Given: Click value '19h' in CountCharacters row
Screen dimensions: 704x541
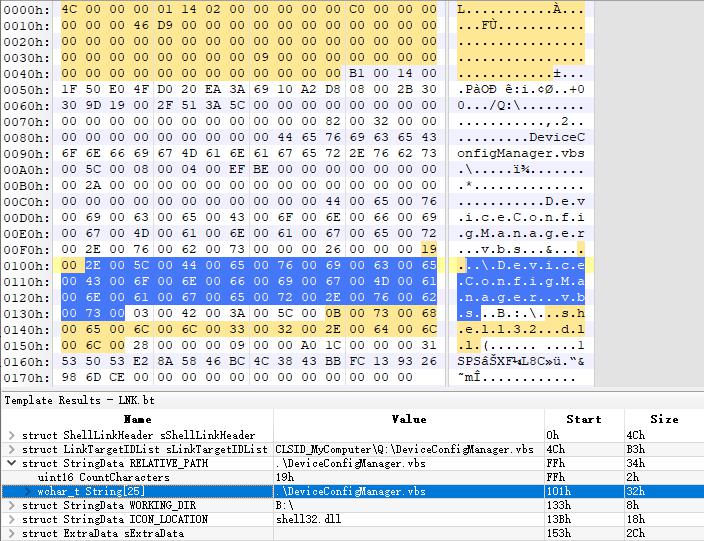Looking at the screenshot, I should coord(285,477).
